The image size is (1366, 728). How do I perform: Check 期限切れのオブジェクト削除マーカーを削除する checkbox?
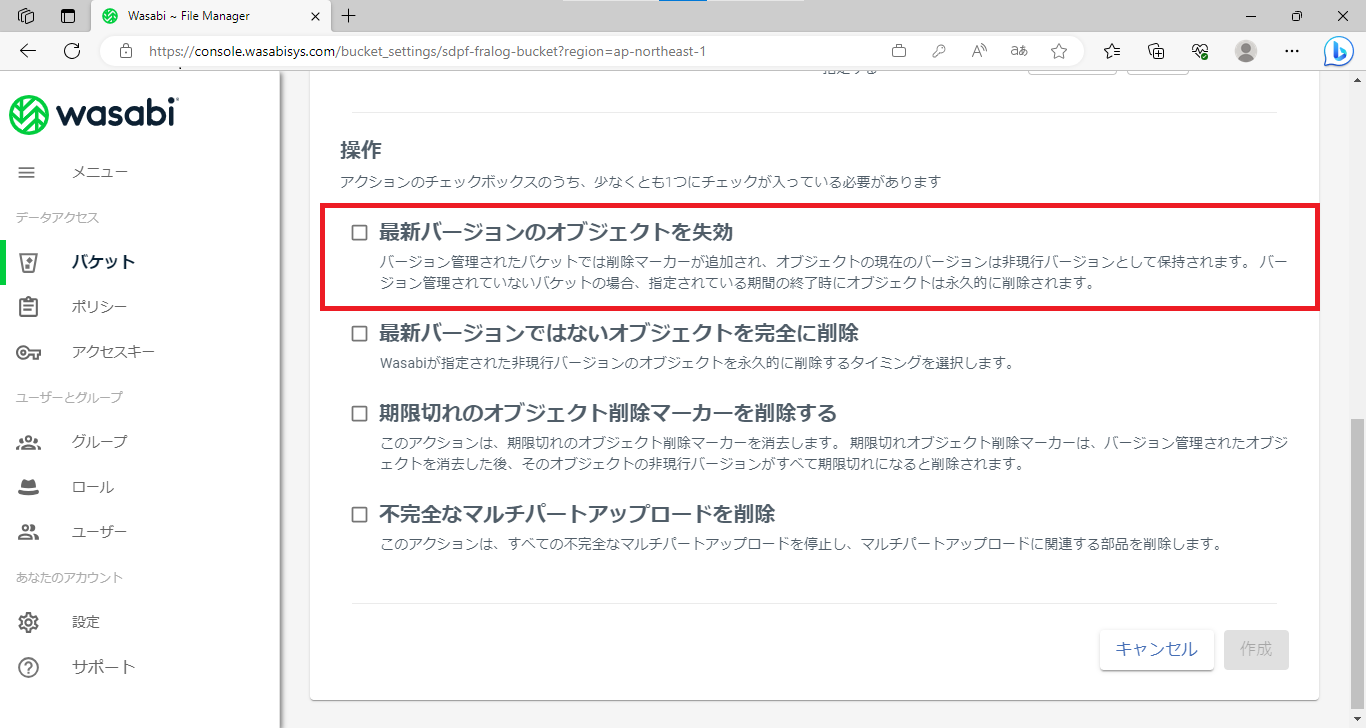(359, 413)
